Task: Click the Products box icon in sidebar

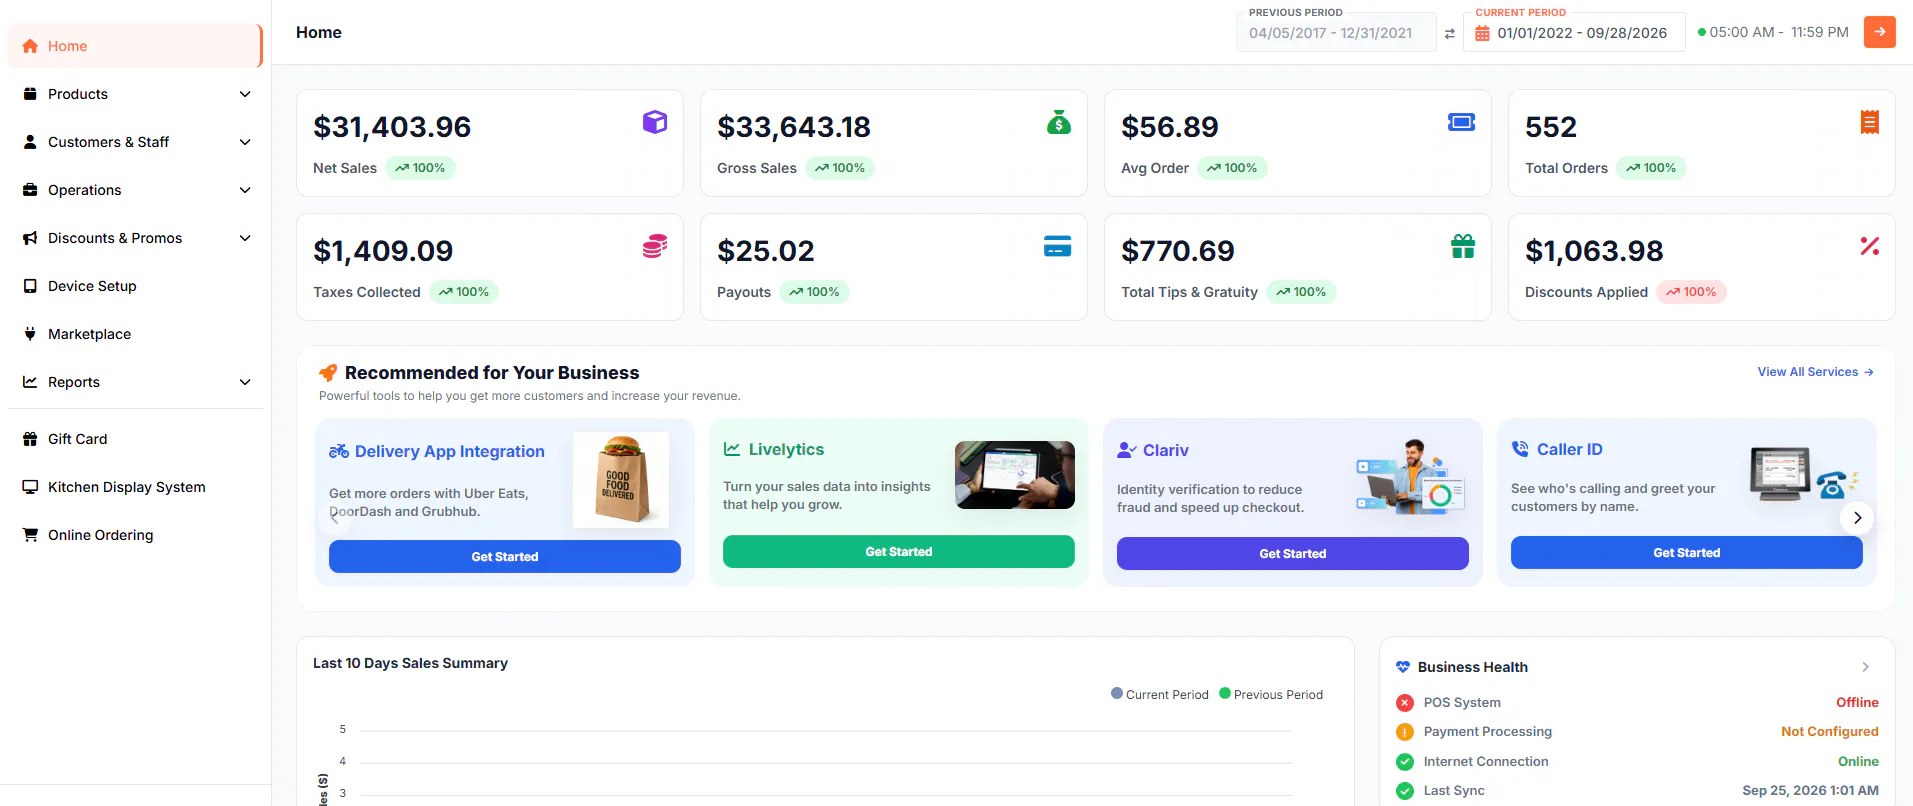Action: [30, 94]
